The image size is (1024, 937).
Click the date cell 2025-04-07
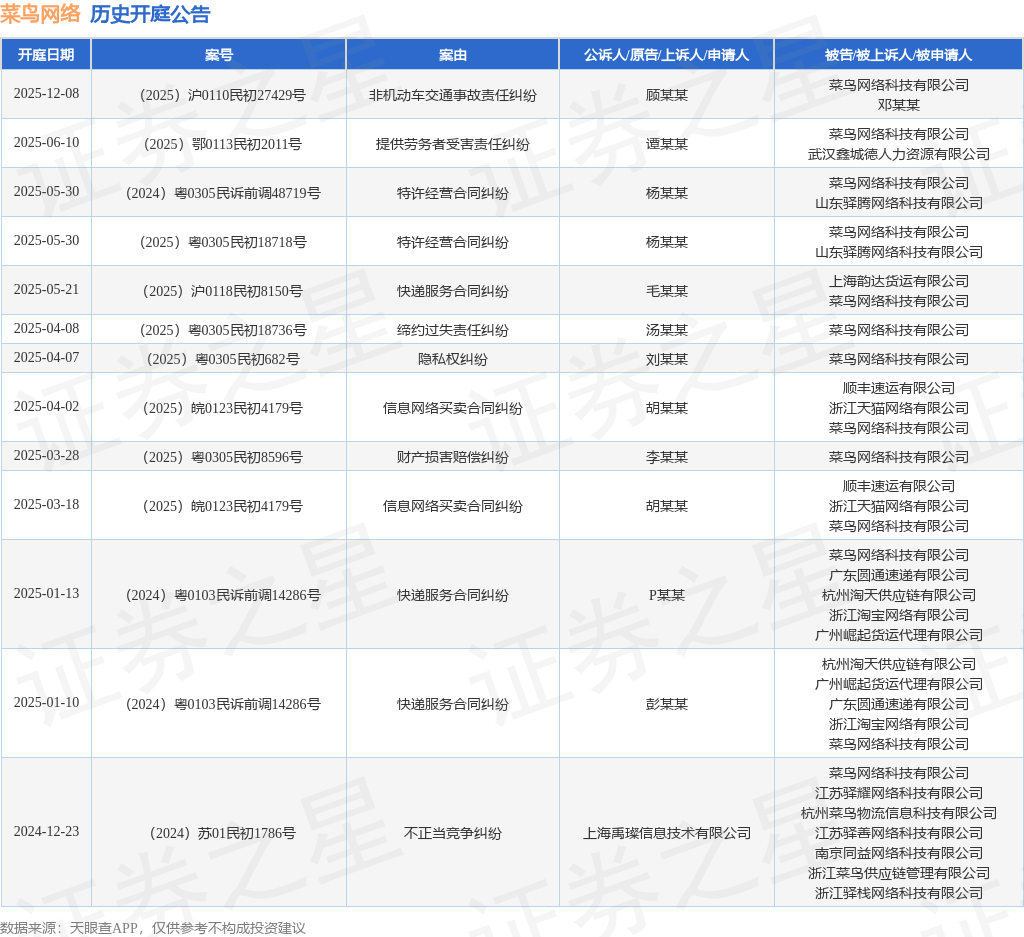point(46,357)
